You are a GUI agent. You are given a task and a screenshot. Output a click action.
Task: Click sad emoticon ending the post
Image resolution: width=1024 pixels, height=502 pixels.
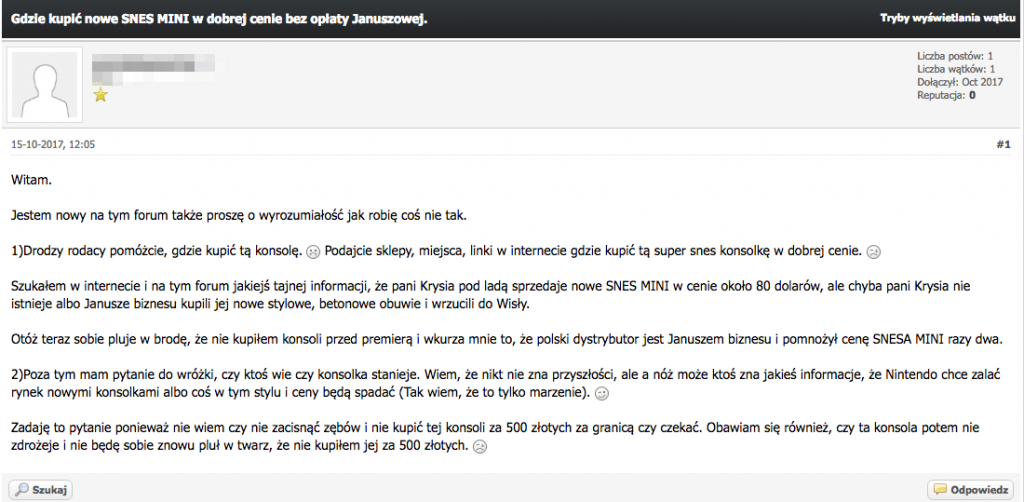[479, 446]
